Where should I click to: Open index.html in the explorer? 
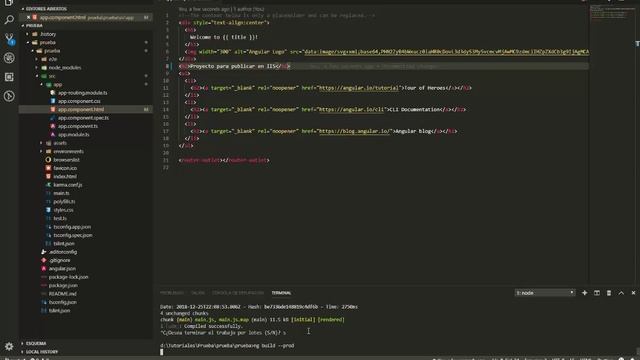click(65, 176)
